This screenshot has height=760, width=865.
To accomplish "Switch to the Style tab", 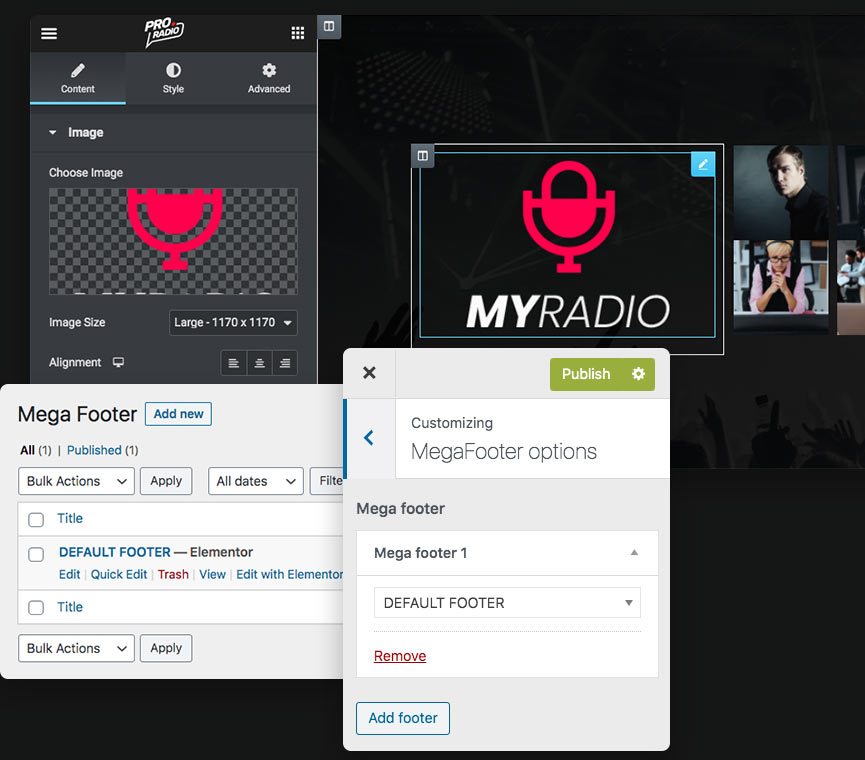I will point(173,78).
